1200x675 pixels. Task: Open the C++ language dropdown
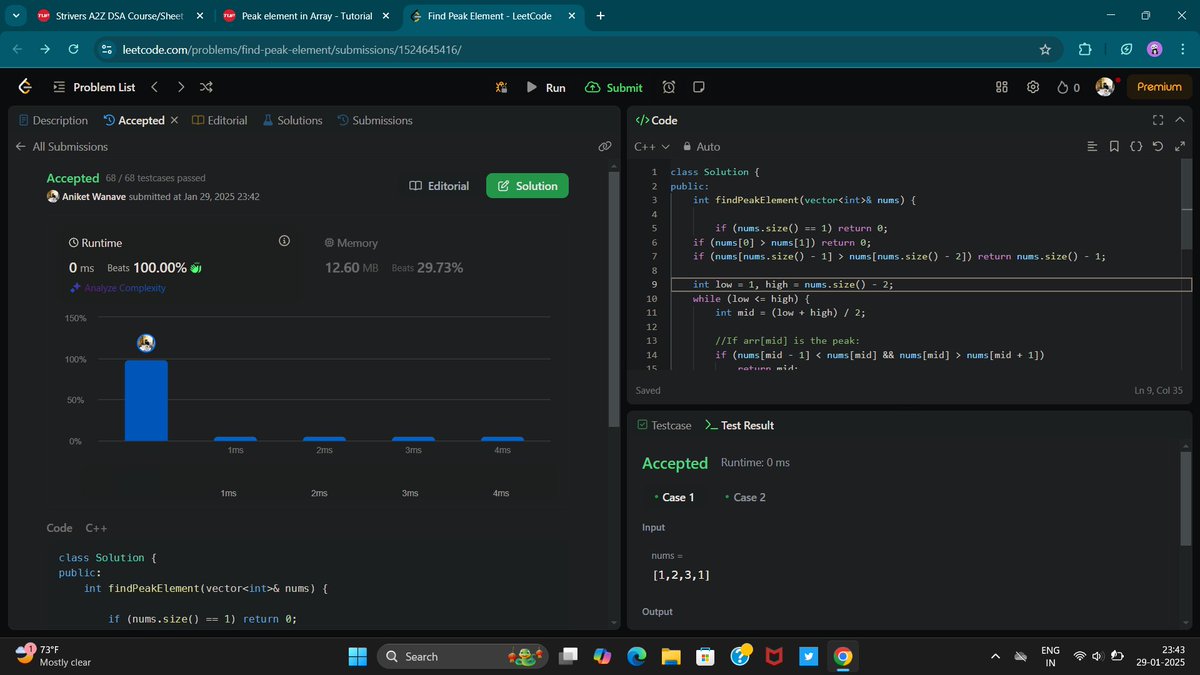(652, 146)
